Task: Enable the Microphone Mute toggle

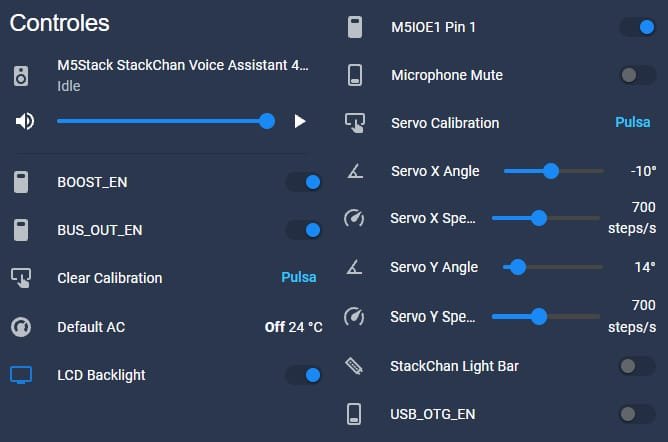Action: [637, 75]
